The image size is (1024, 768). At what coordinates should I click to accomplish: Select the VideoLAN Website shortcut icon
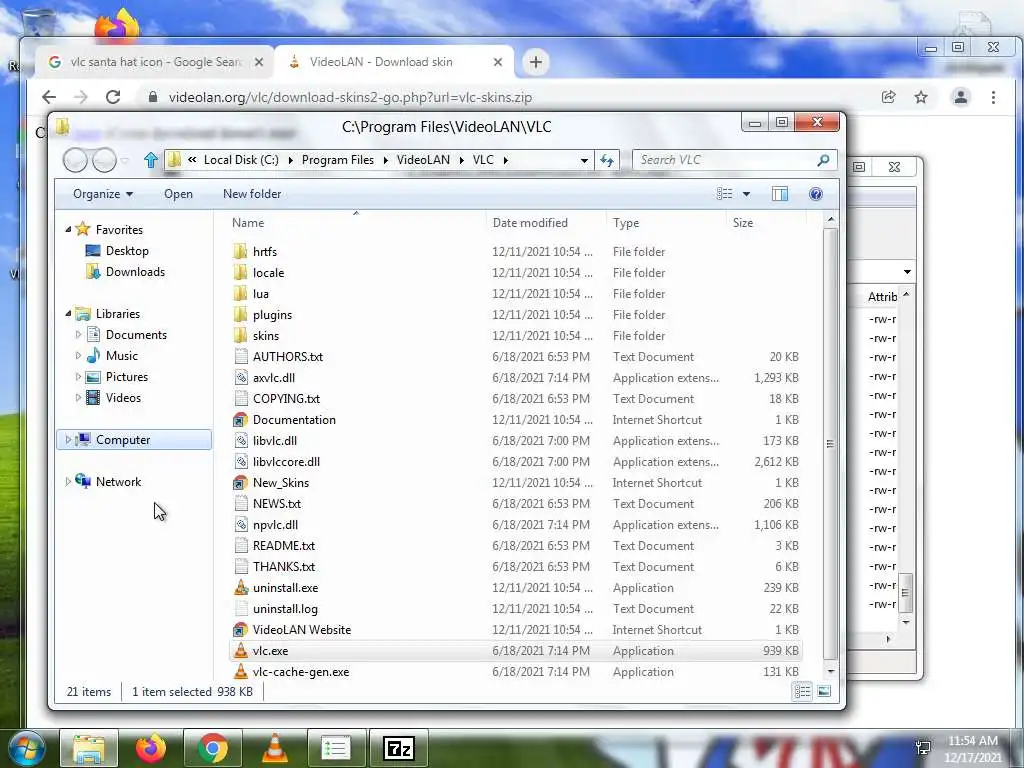coord(241,630)
